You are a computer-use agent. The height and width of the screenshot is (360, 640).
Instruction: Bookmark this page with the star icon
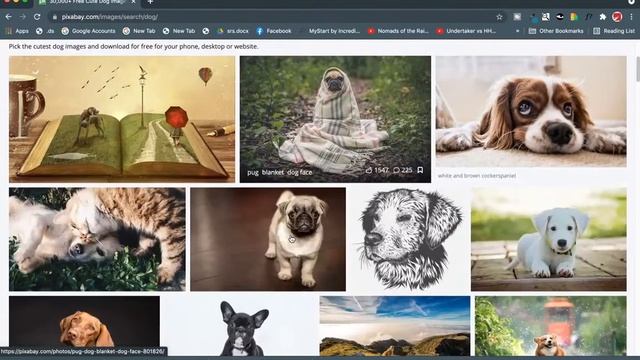click(499, 17)
